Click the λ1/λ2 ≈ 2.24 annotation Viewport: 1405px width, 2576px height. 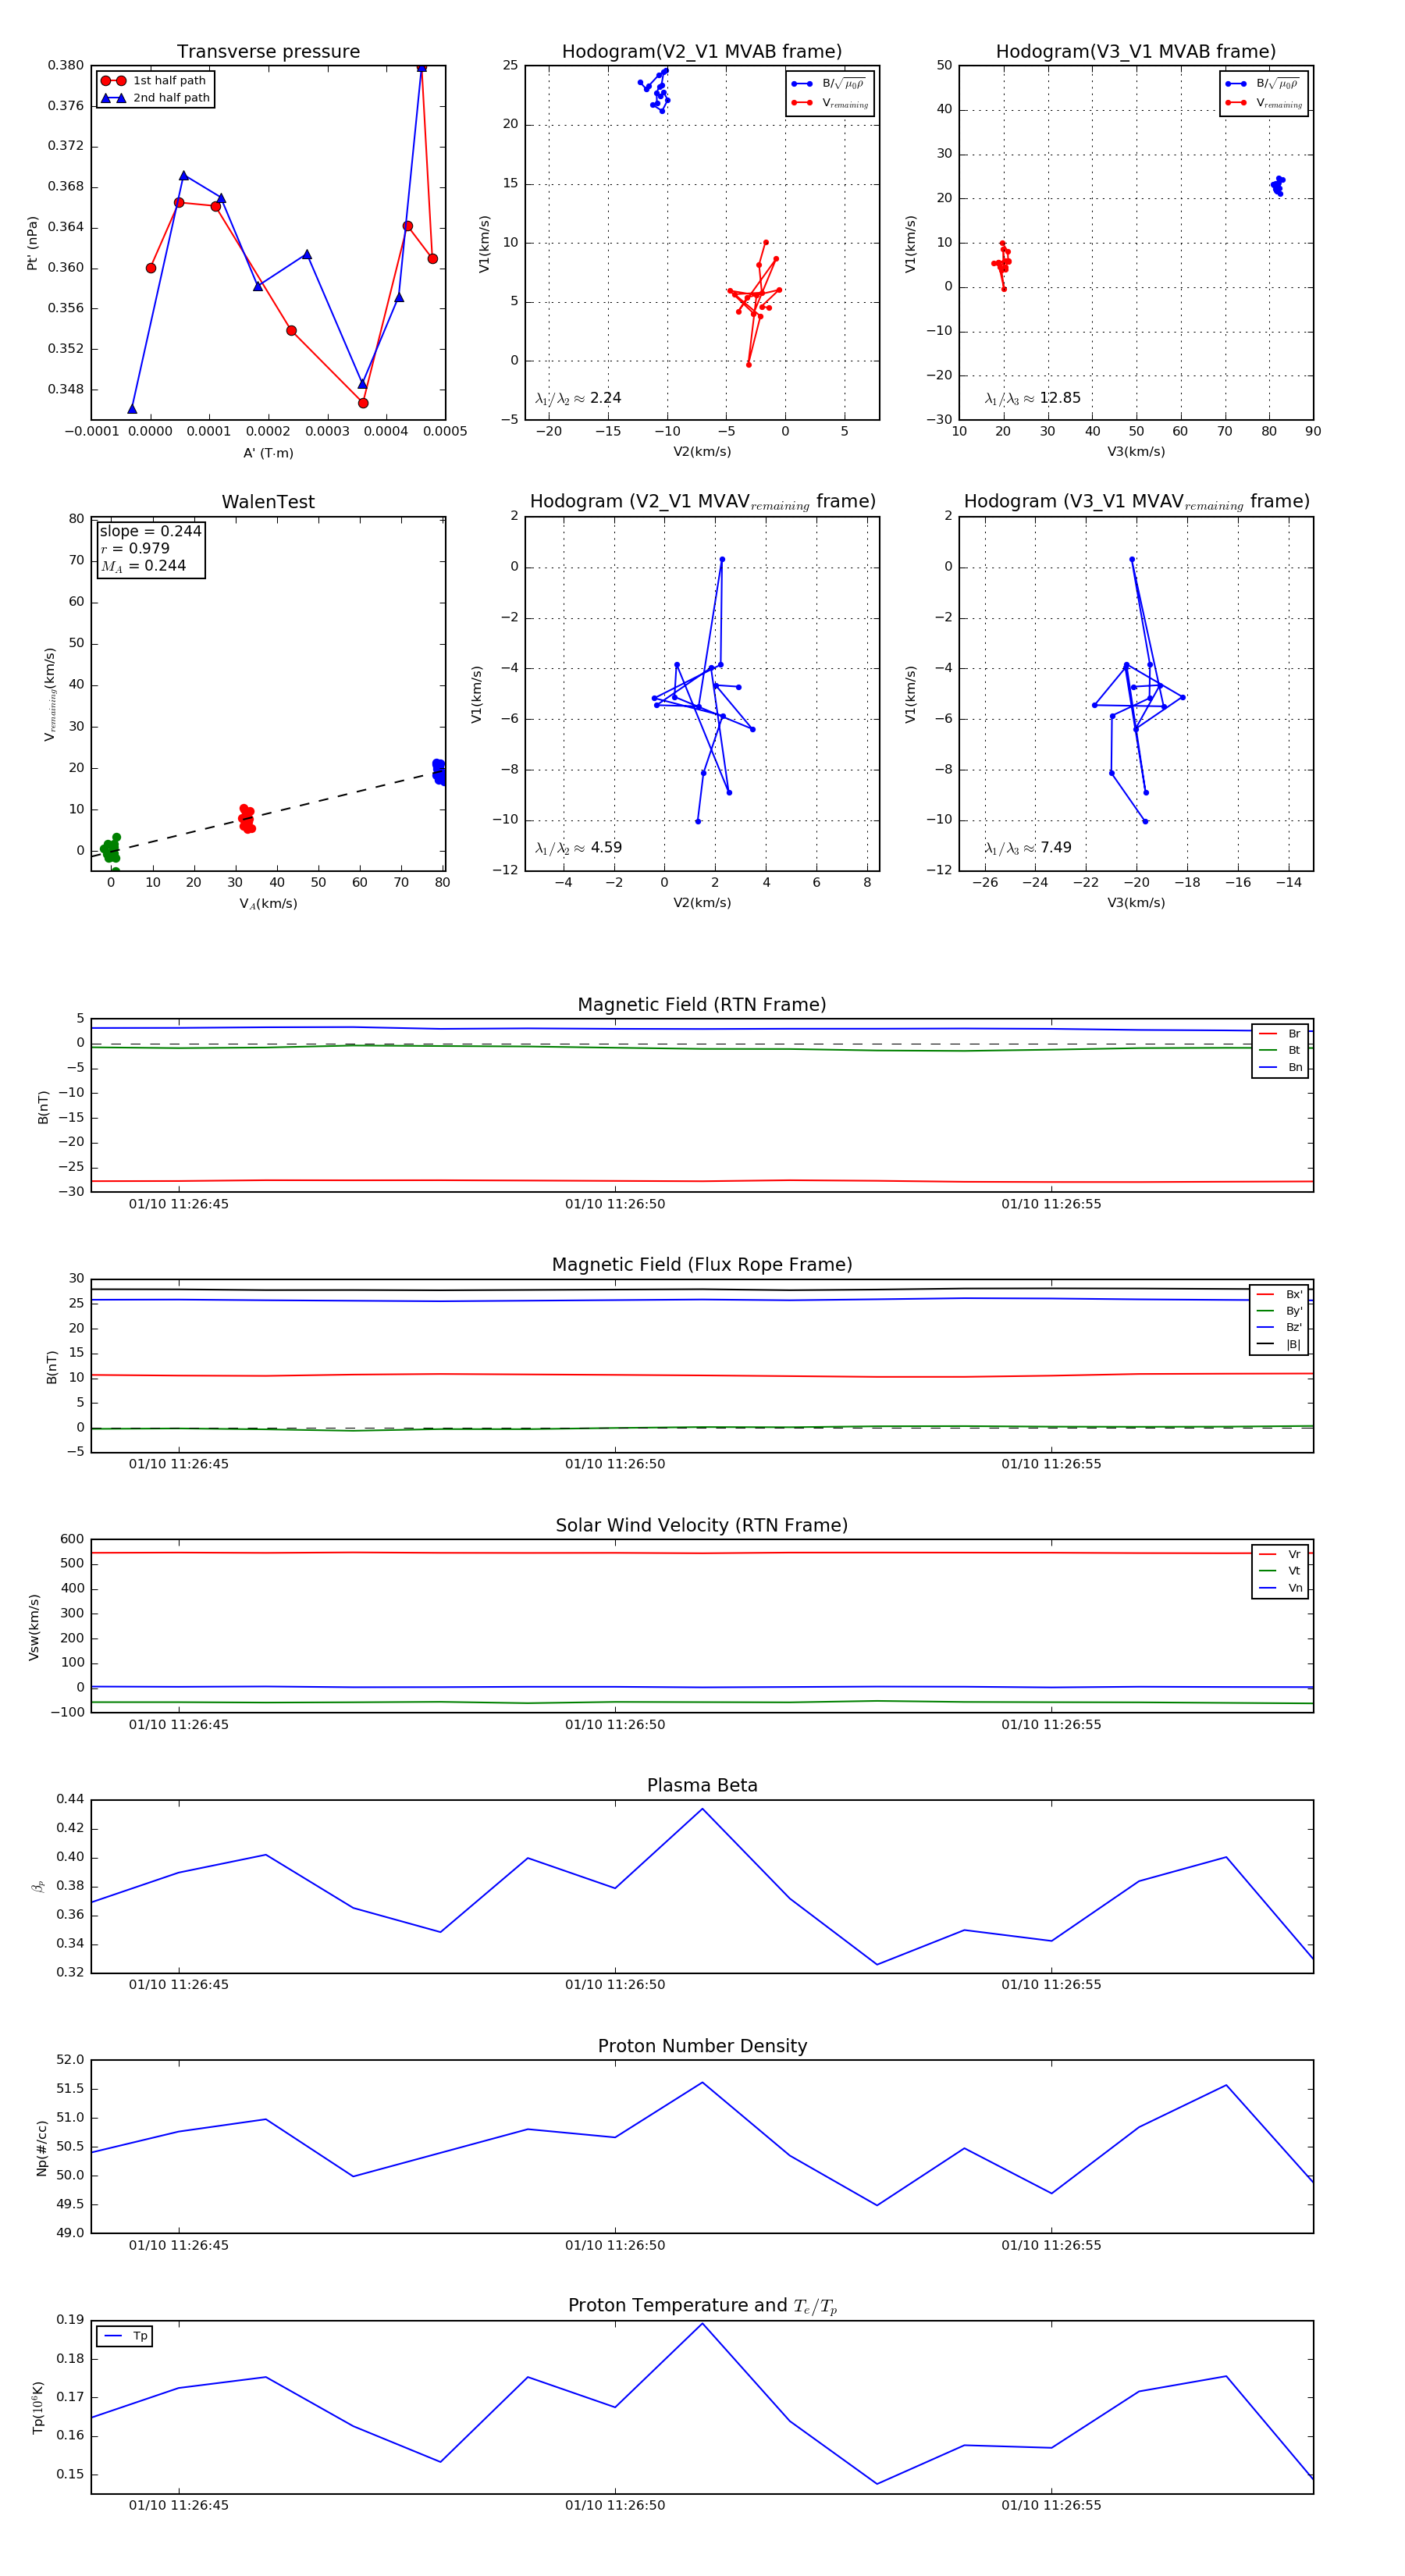[x=578, y=398]
